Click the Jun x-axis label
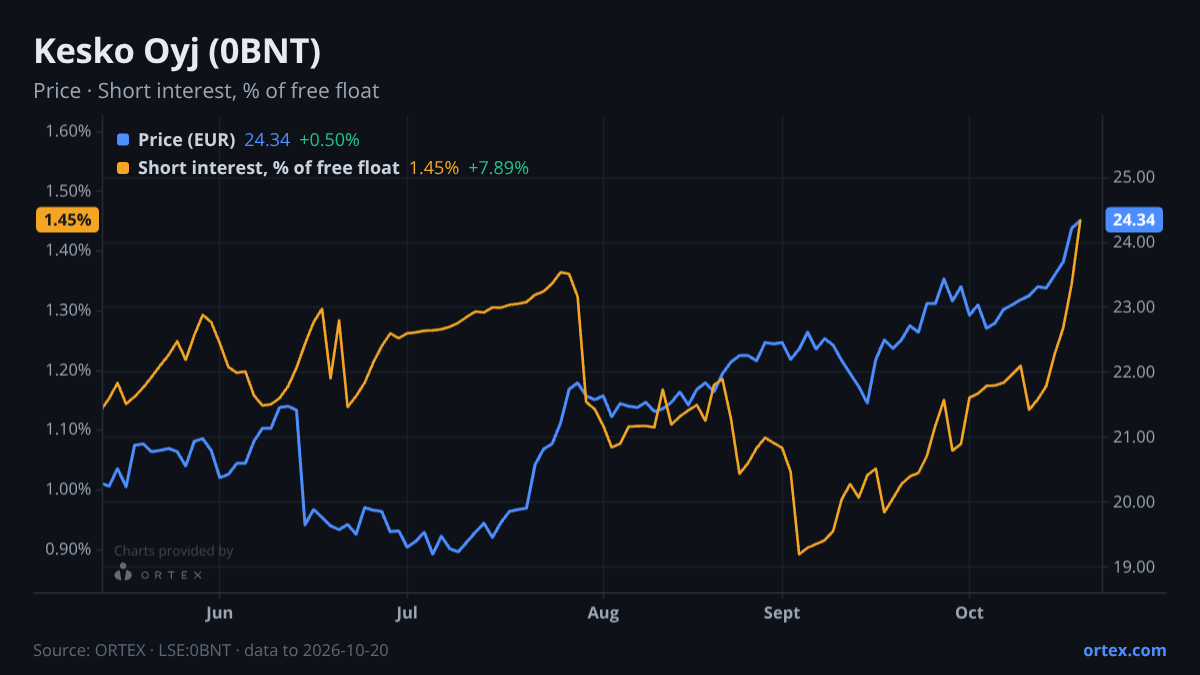Image resolution: width=1200 pixels, height=675 pixels. click(x=219, y=612)
